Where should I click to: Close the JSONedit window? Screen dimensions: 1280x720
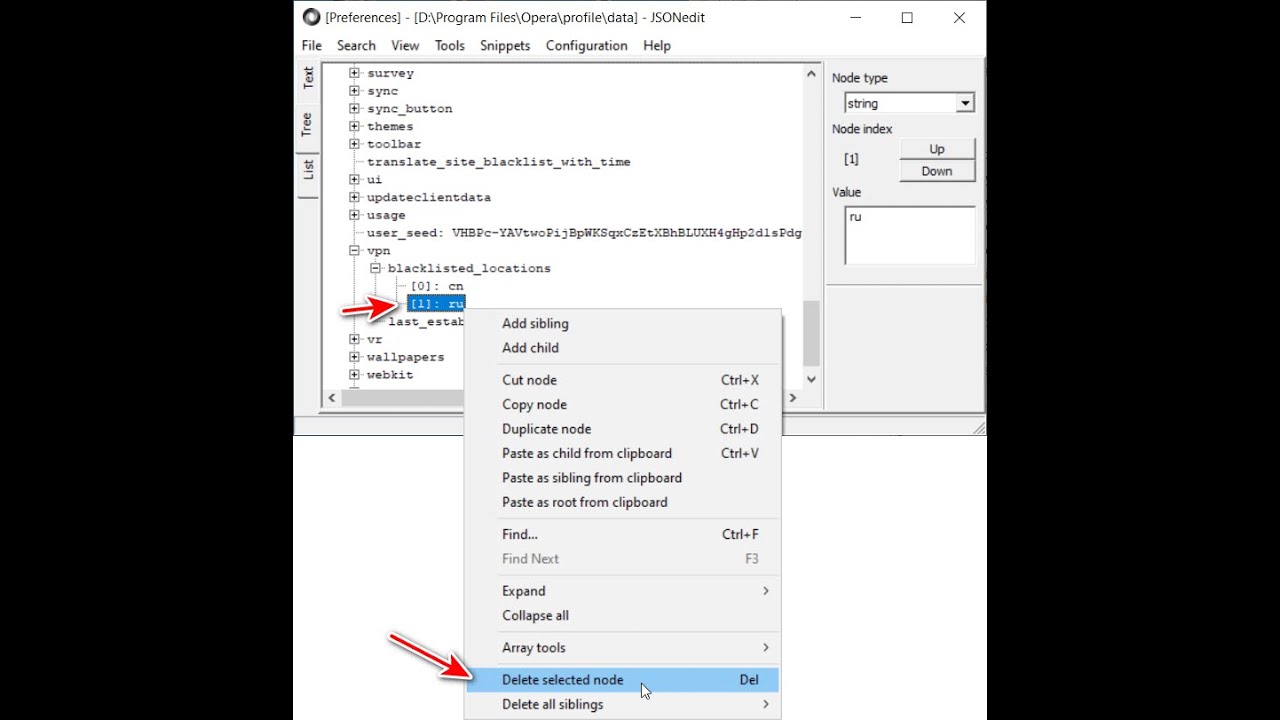959,17
